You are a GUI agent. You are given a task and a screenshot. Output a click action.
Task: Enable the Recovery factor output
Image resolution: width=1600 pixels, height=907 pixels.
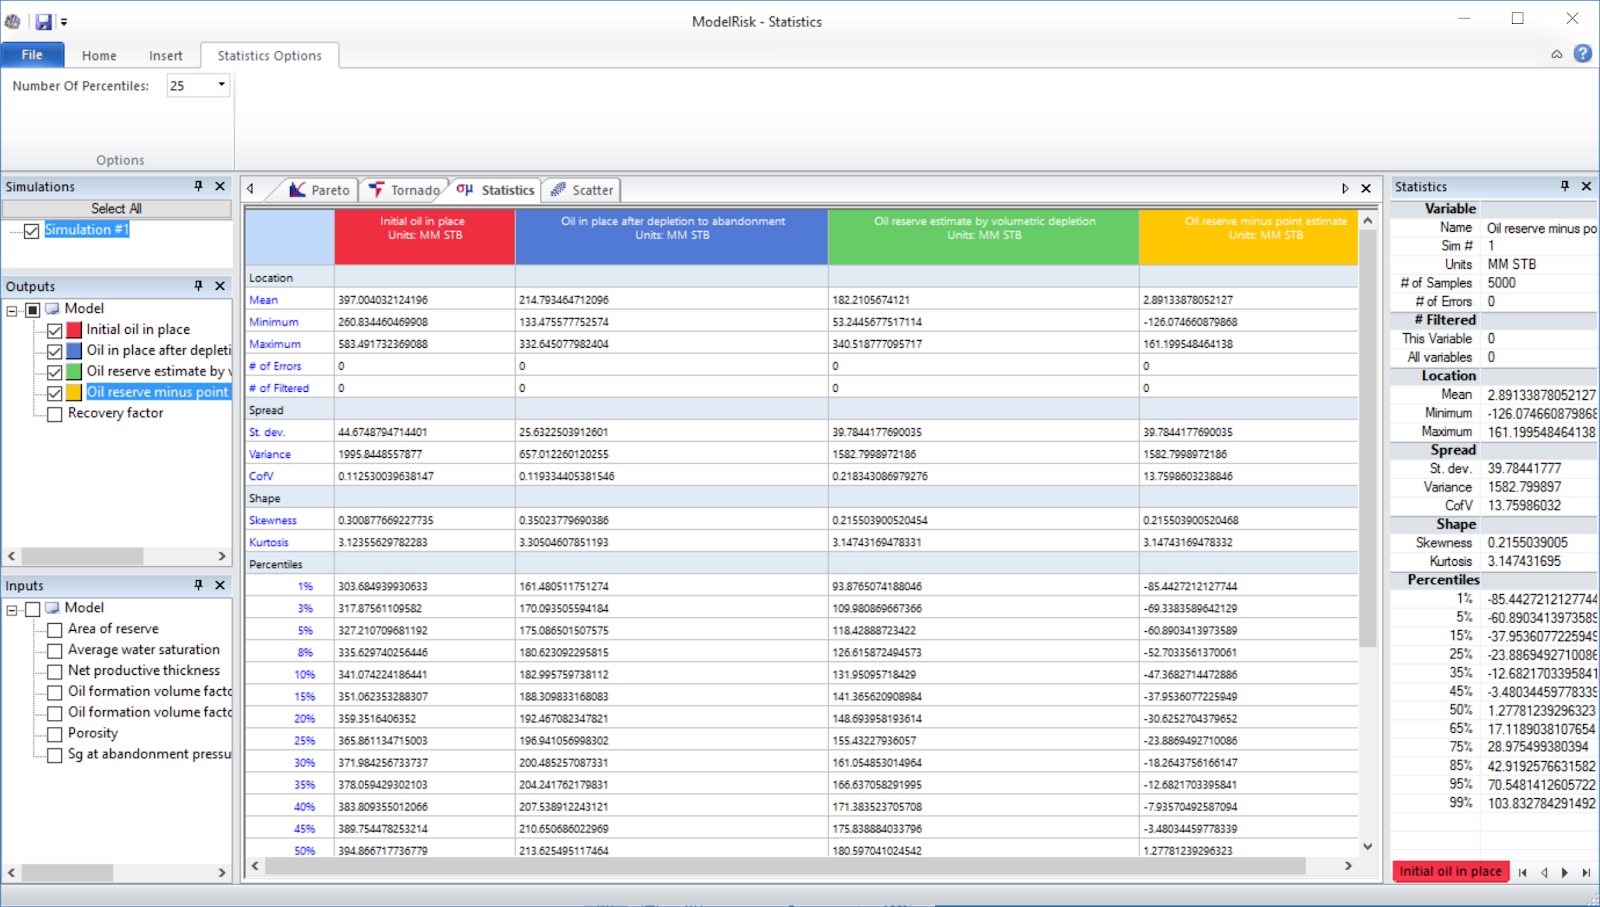click(x=54, y=413)
